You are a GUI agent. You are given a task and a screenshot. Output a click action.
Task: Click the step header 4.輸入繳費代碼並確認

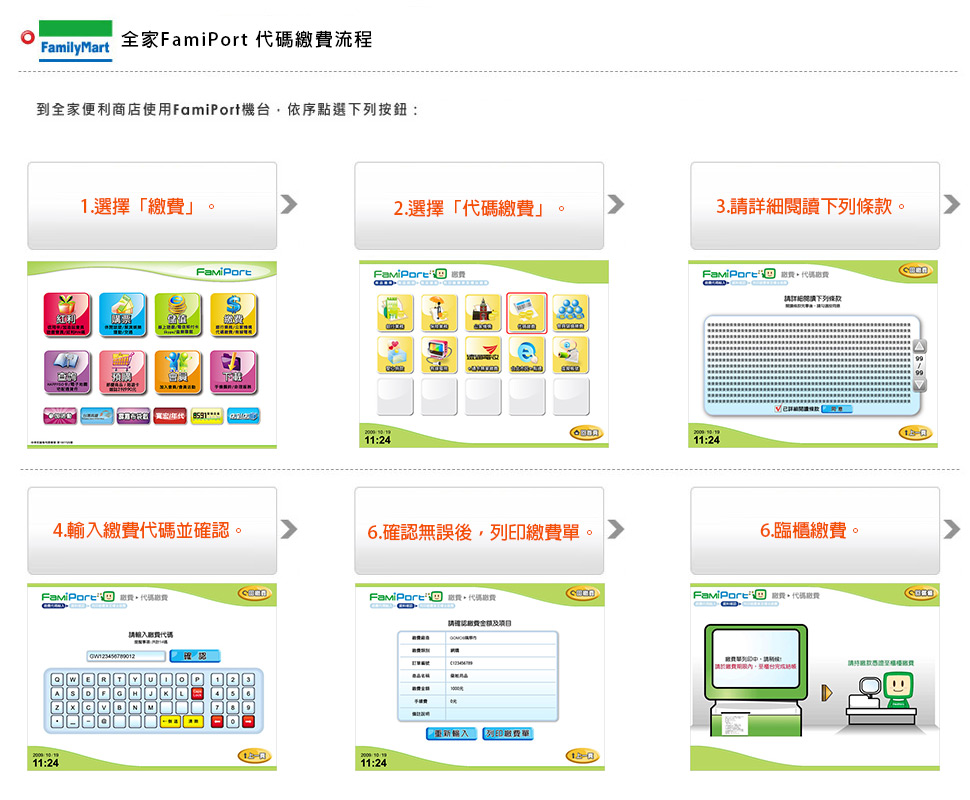coord(152,530)
